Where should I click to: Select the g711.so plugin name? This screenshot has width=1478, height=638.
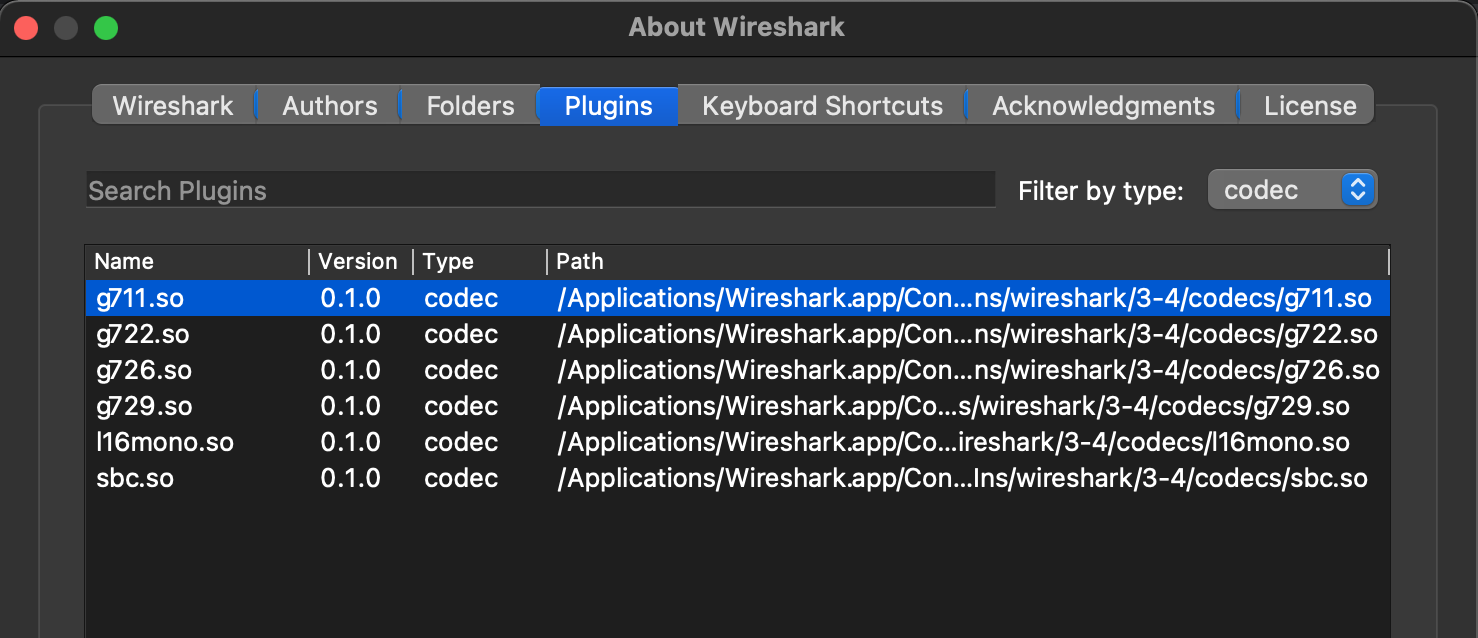pos(140,298)
